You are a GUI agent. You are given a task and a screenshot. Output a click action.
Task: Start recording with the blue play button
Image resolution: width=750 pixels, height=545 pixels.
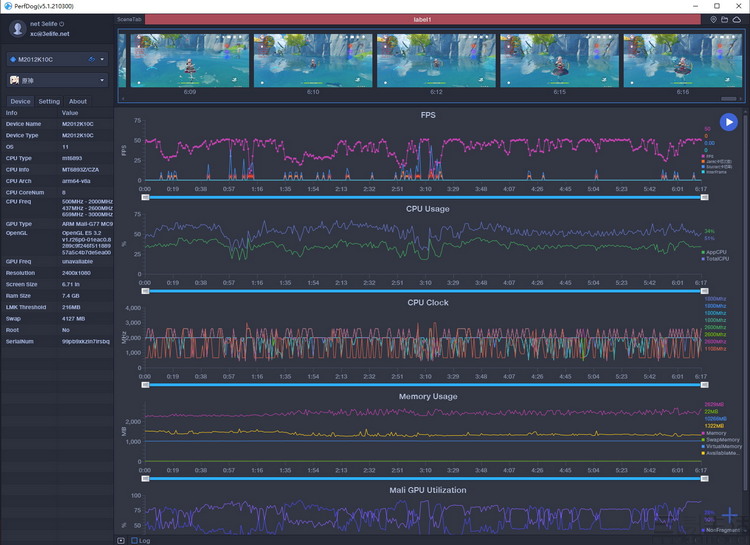click(x=728, y=122)
